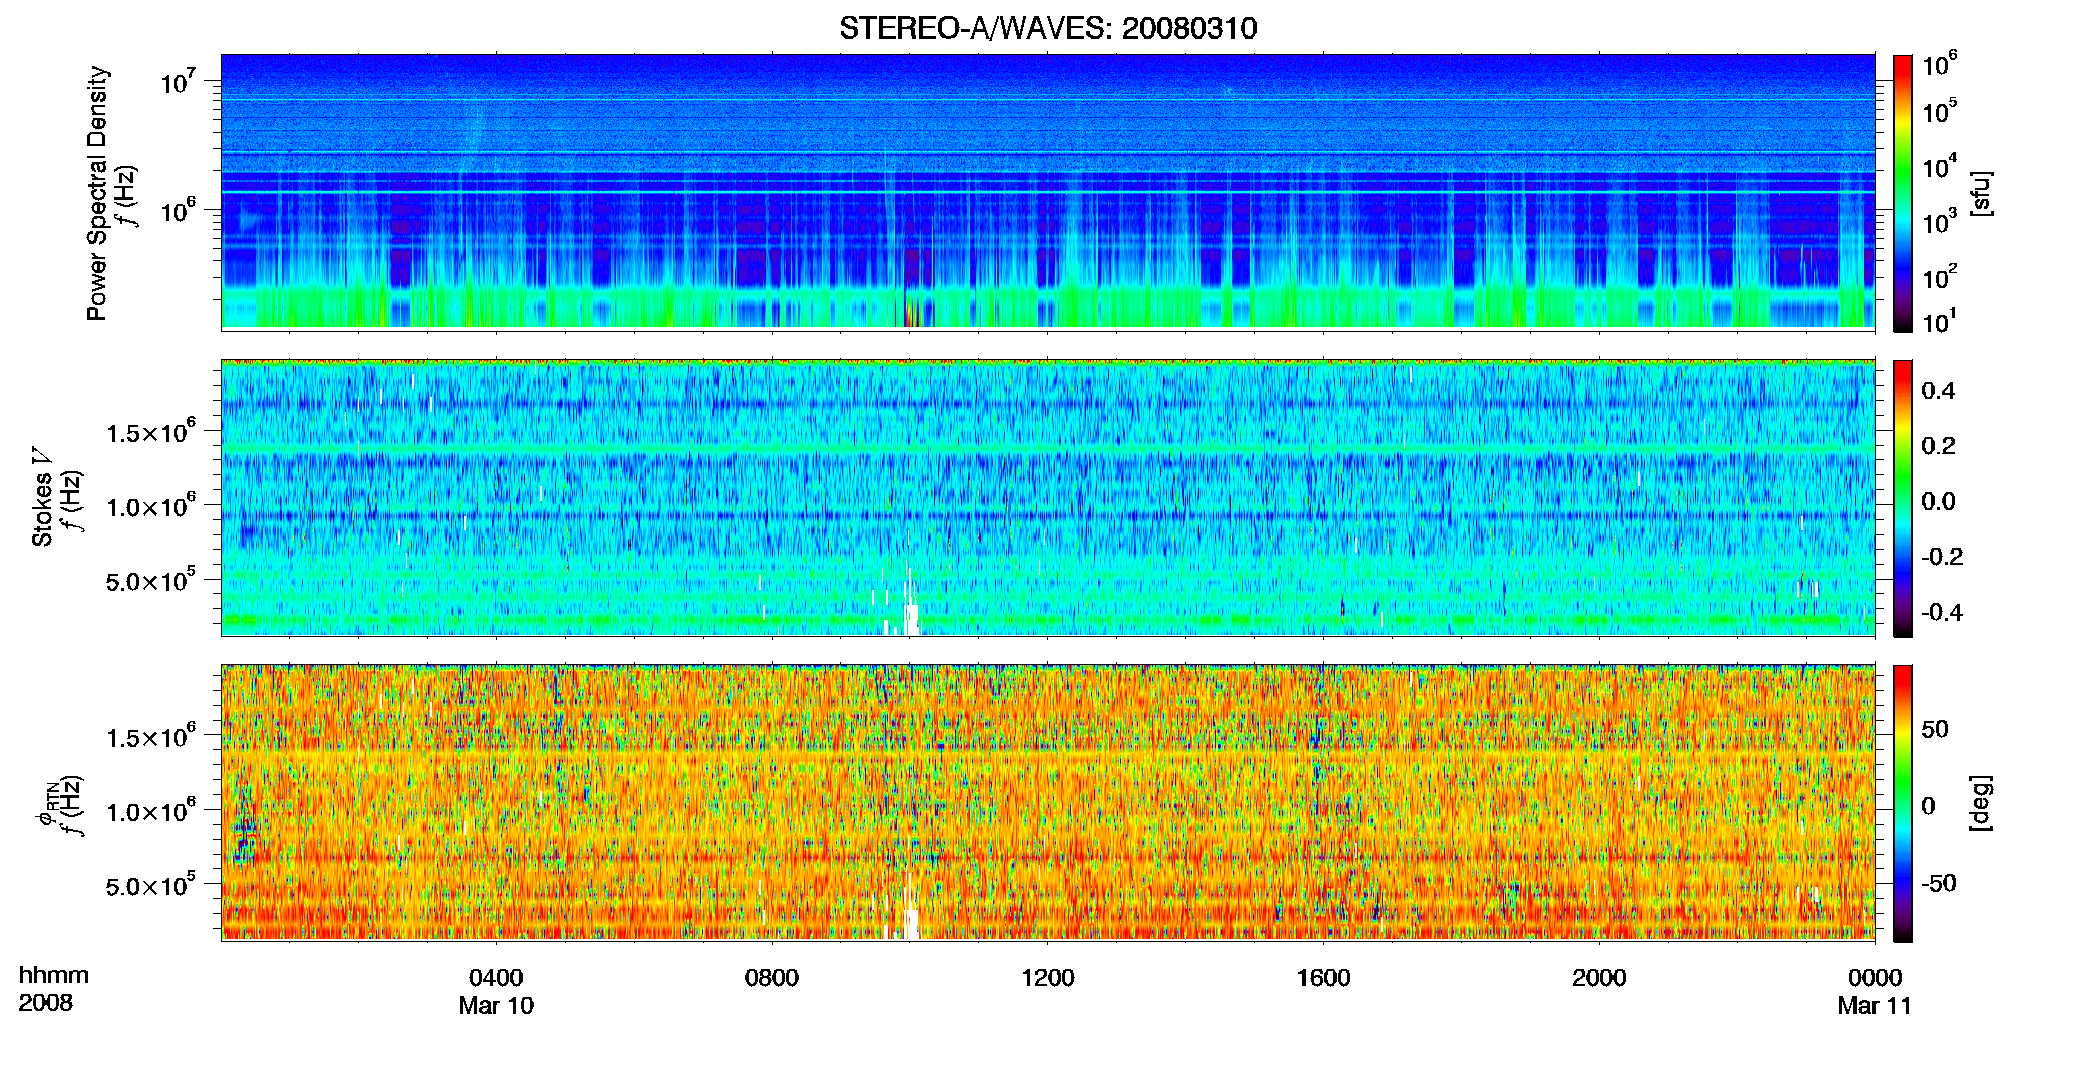Click the Power Spectral Density spectrogram panel
2096x1080 pixels.
[1048, 191]
